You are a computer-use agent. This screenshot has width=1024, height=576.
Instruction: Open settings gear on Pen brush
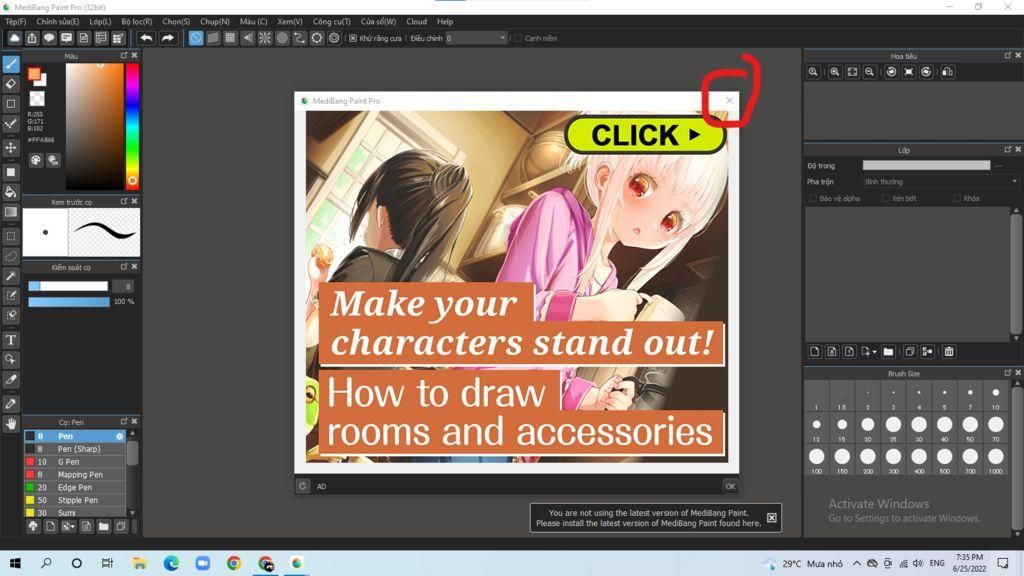point(120,436)
